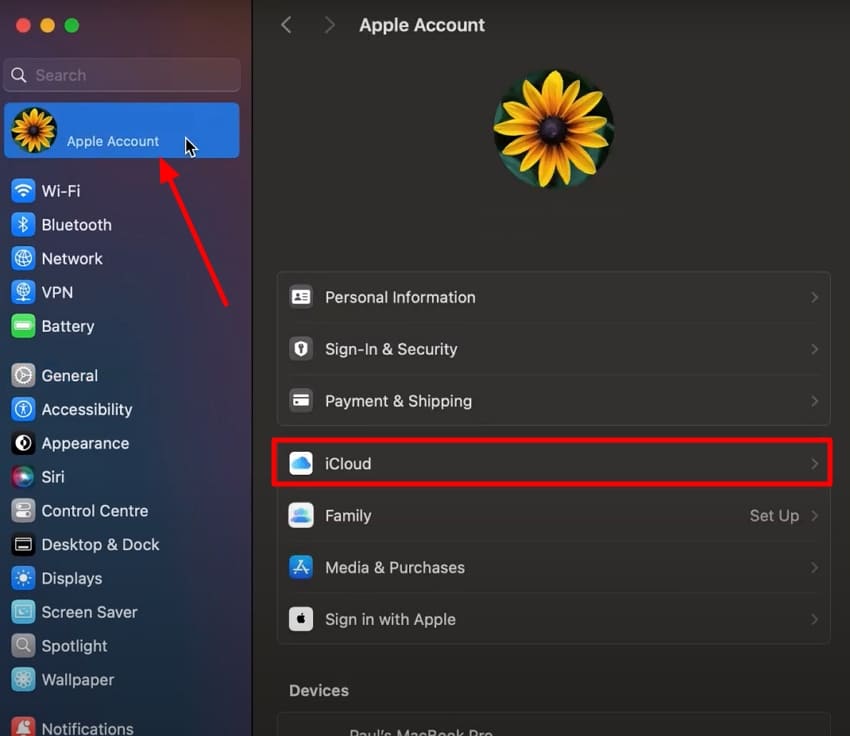Click the Displays sun icon
The height and width of the screenshot is (736, 850).
pyautogui.click(x=23, y=578)
